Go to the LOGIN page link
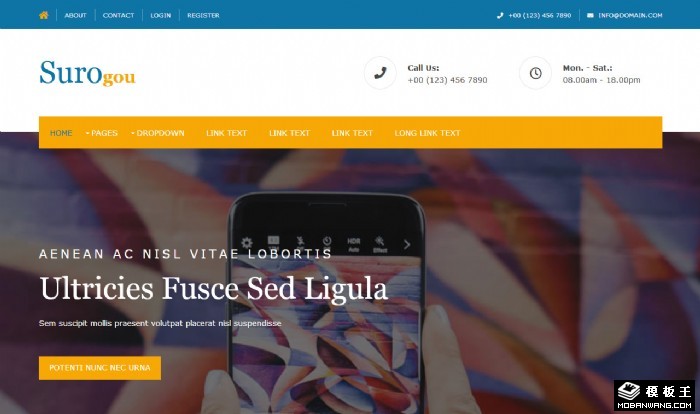Image resolution: width=700 pixels, height=414 pixels. (161, 15)
